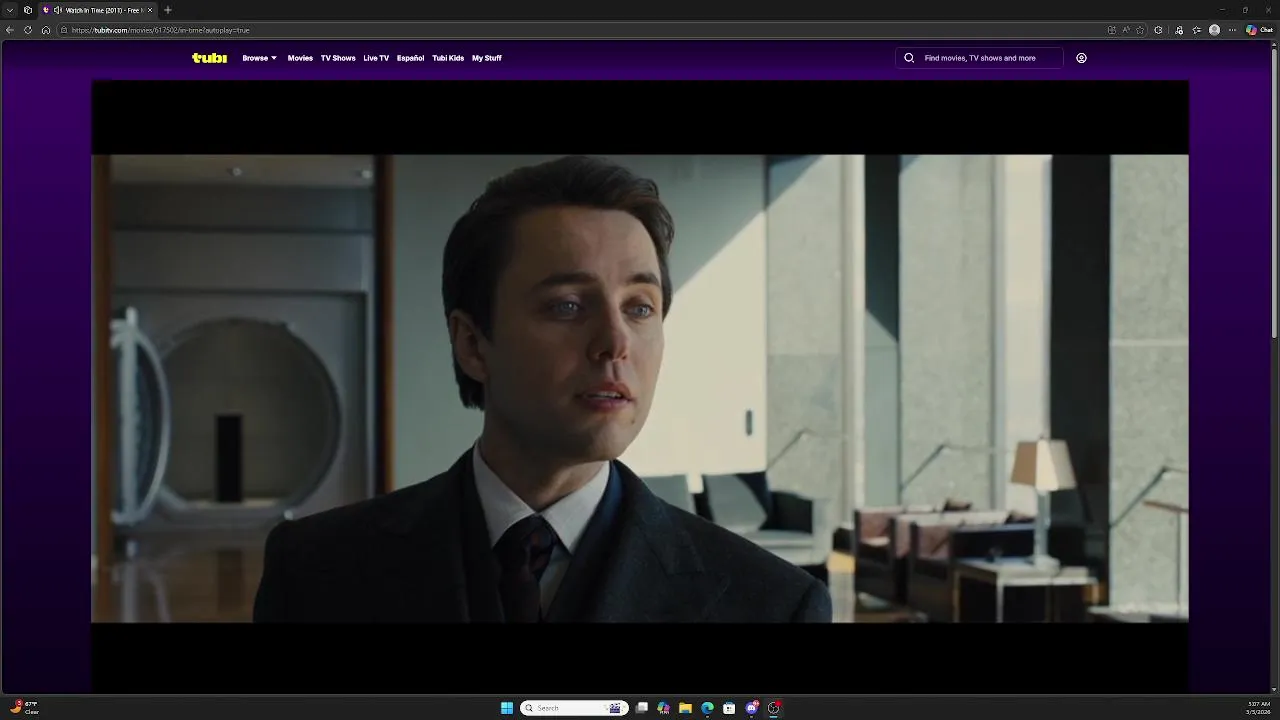1280x720 pixels.
Task: Switch to Microsoft Edge on the taskbar
Action: (x=707, y=708)
